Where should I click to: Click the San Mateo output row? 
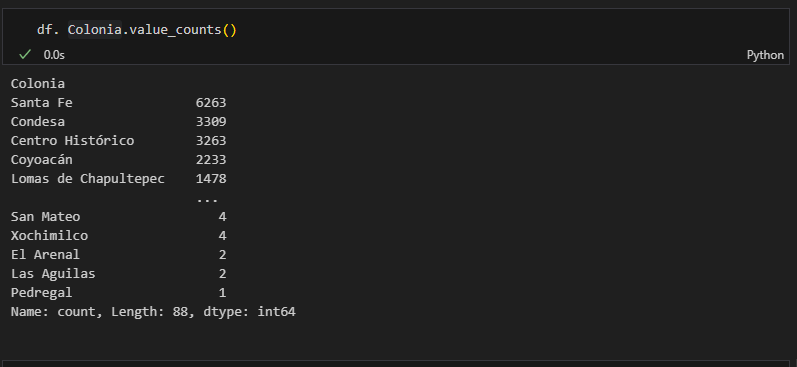pos(118,217)
